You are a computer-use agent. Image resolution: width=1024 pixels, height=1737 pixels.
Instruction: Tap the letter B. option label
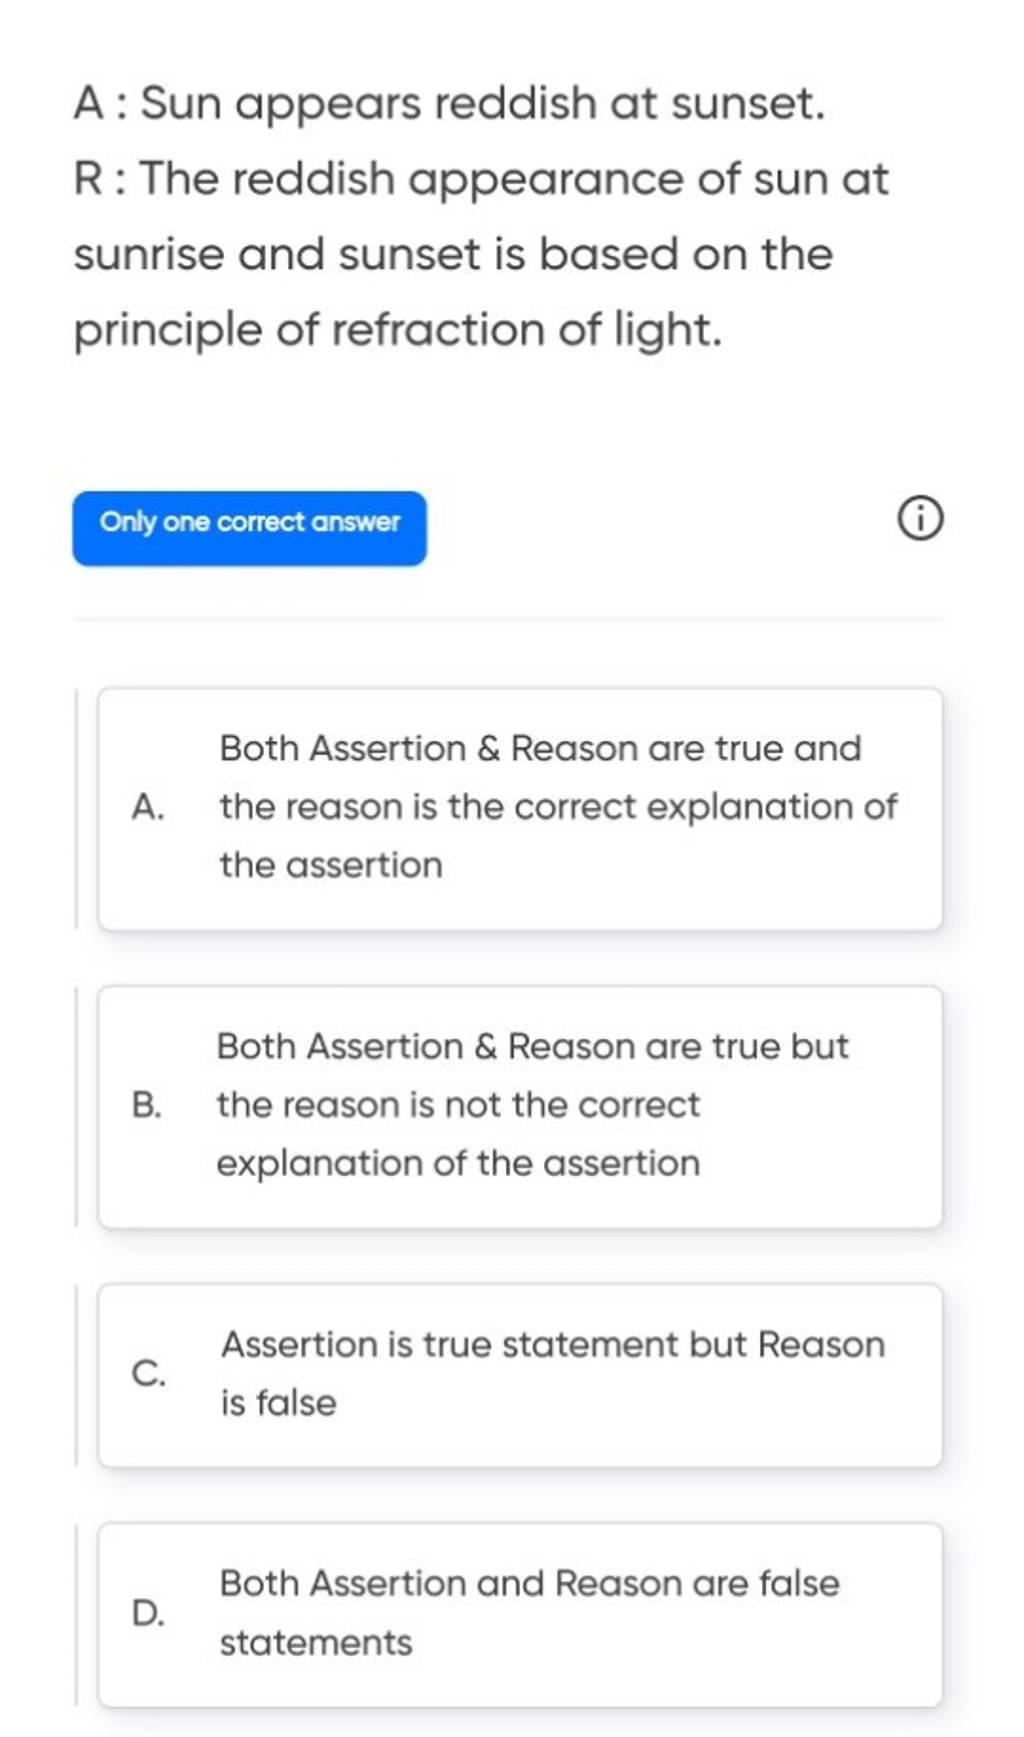click(147, 1105)
